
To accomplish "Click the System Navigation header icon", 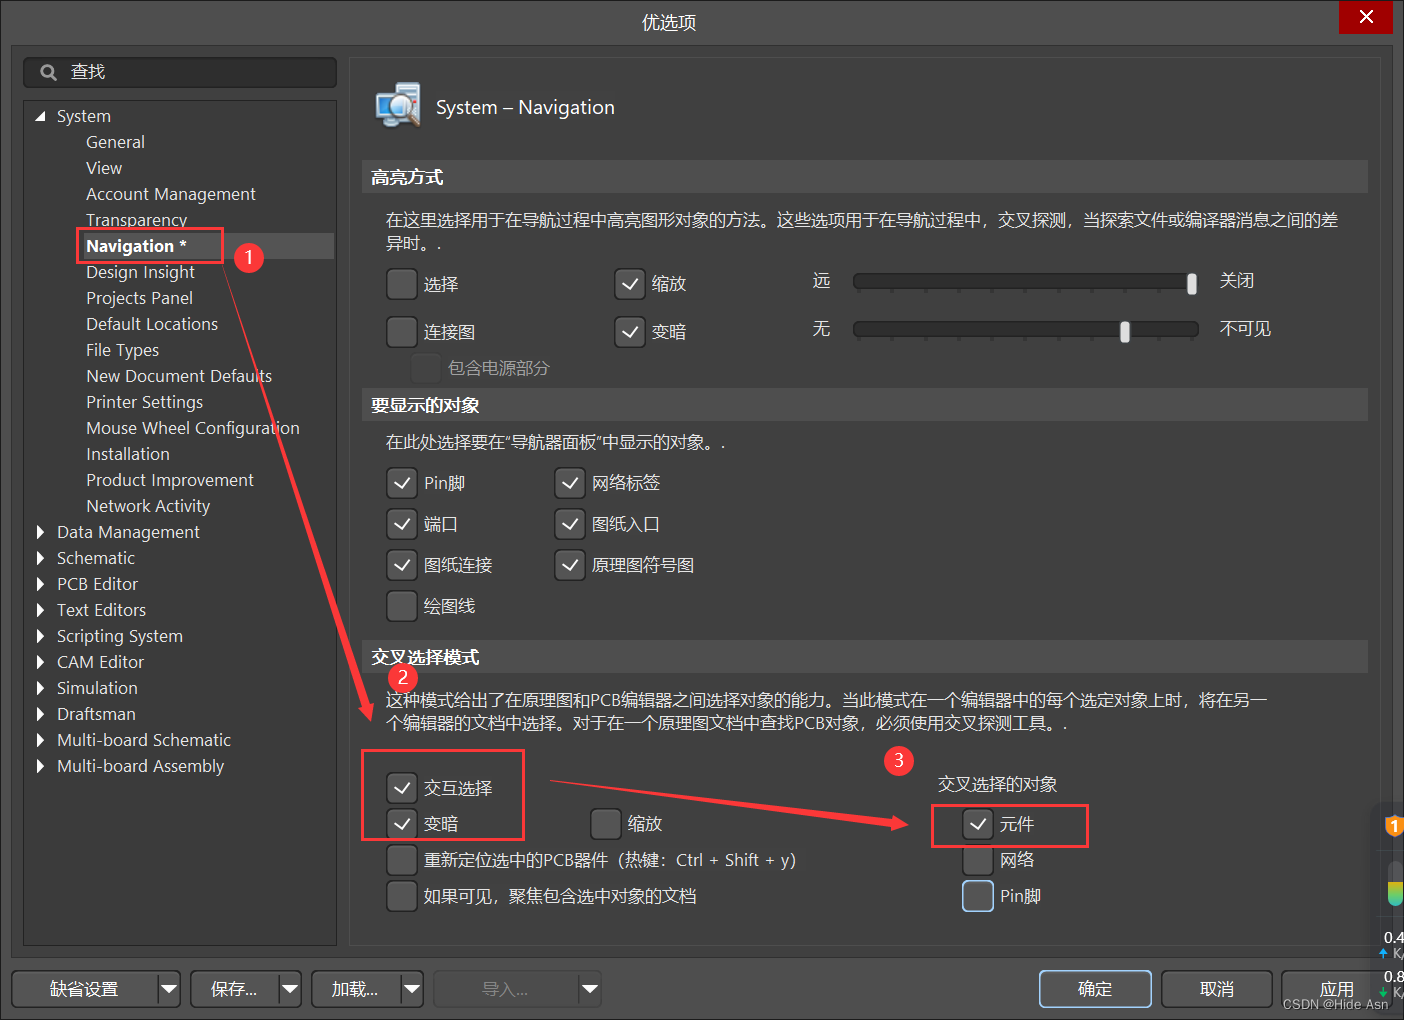I will [x=398, y=106].
